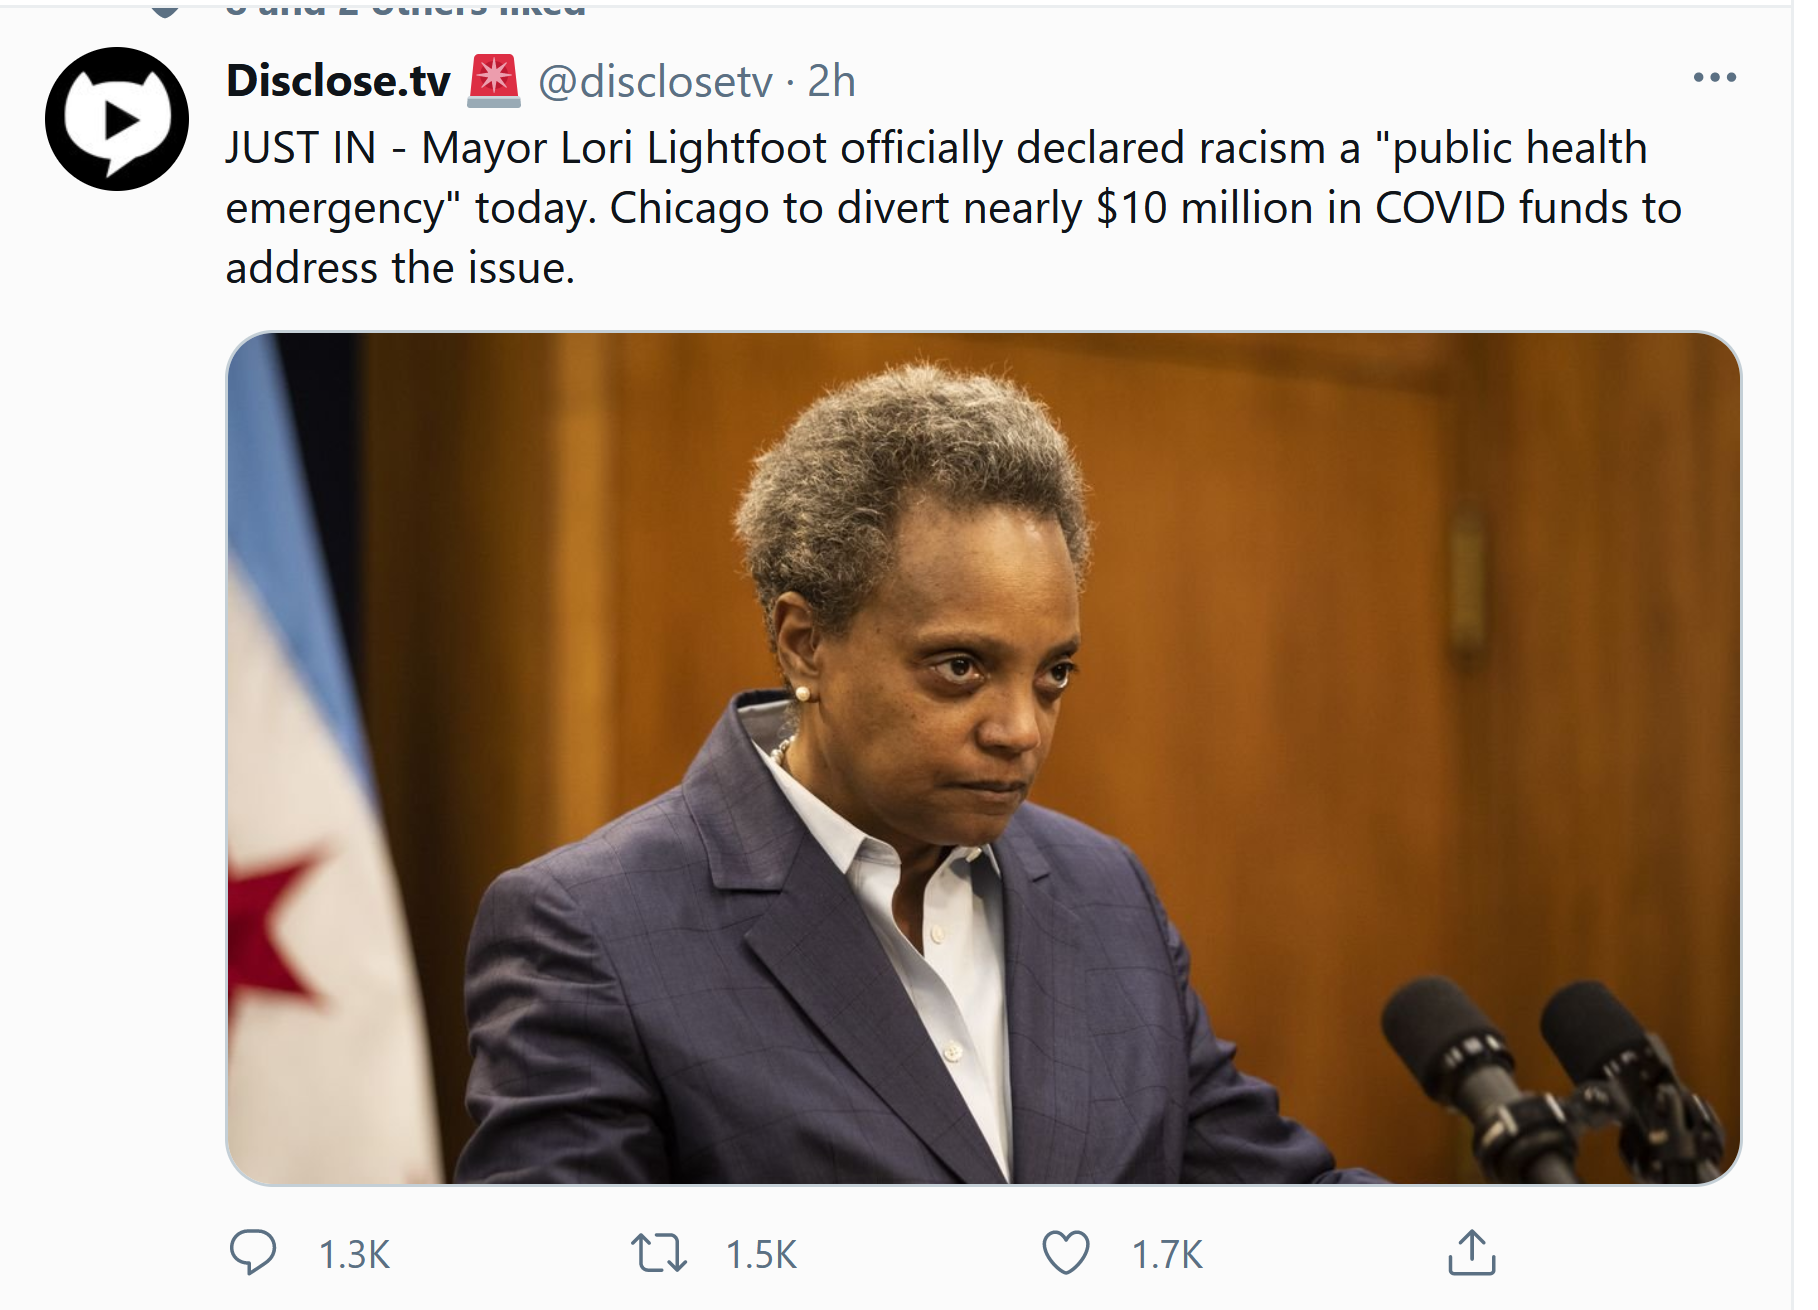The height and width of the screenshot is (1310, 1818).
Task: Retweet using the arrows icon
Action: click(x=659, y=1253)
